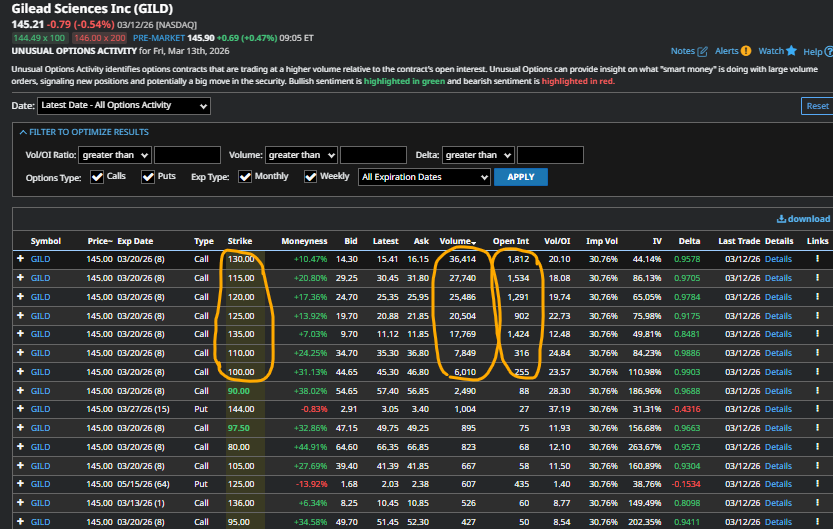Expand the plus icon on 130.00 strike row
Image resolution: width=833 pixels, height=529 pixels.
pos(19,258)
